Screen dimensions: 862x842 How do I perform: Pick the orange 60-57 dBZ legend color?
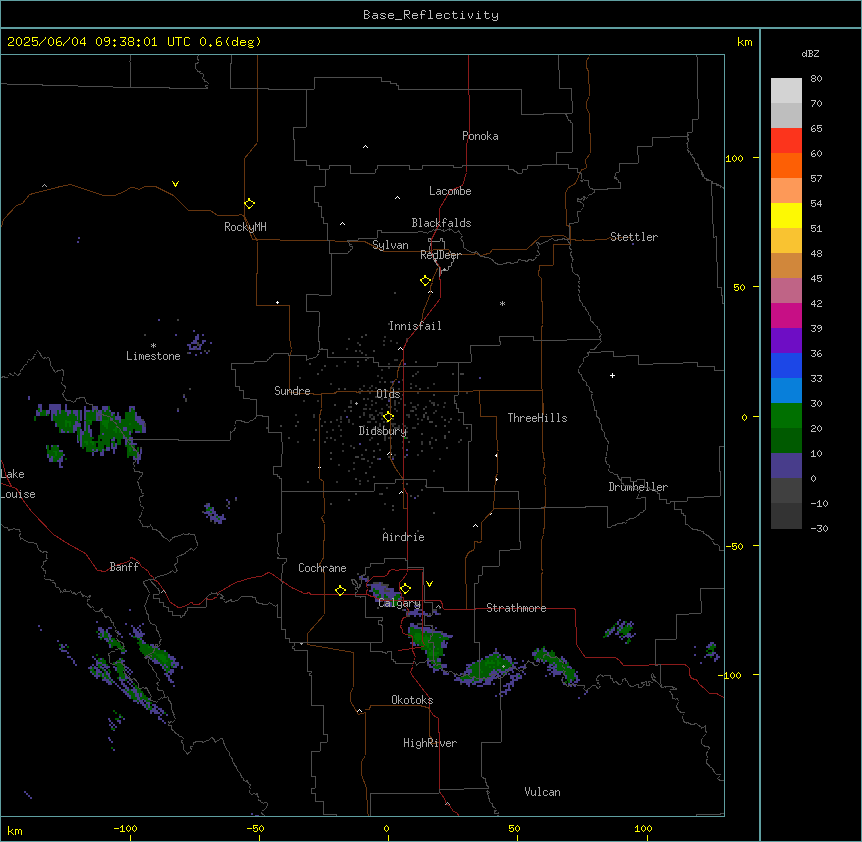tap(786, 165)
